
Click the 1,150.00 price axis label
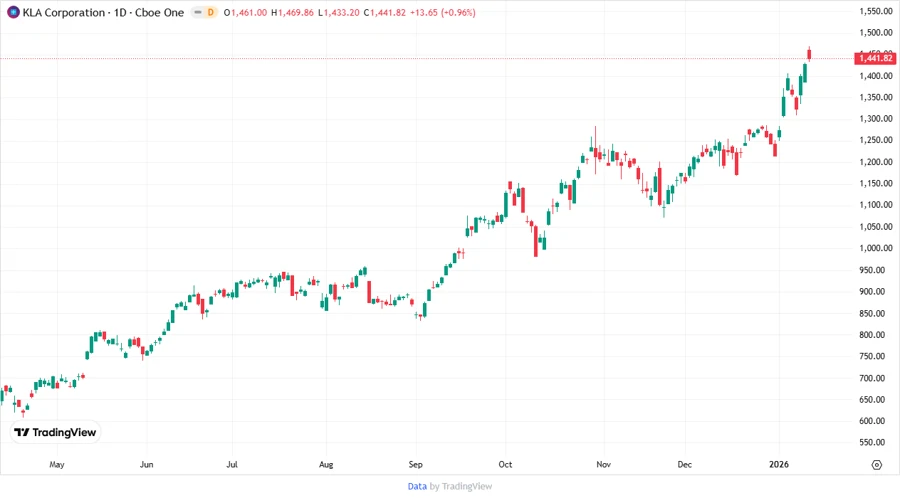pos(876,184)
